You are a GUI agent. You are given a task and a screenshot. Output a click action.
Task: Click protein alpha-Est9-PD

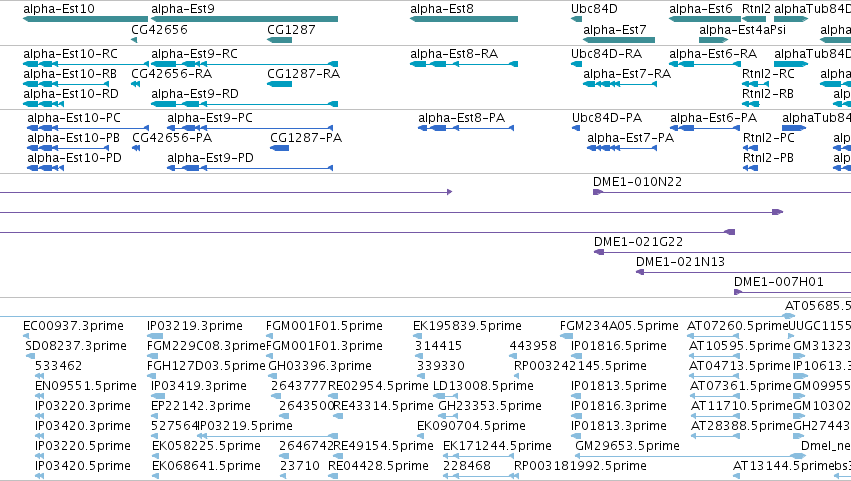pos(250,168)
